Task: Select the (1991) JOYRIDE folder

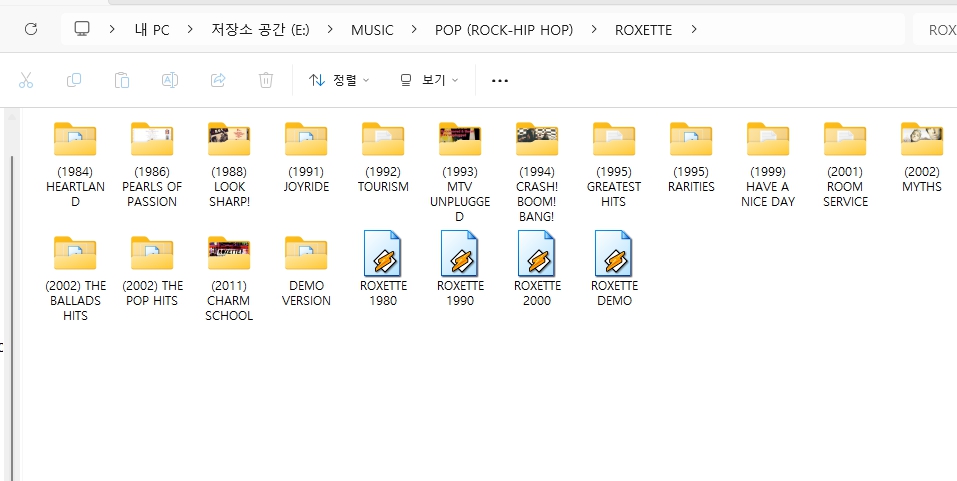Action: click(x=306, y=156)
